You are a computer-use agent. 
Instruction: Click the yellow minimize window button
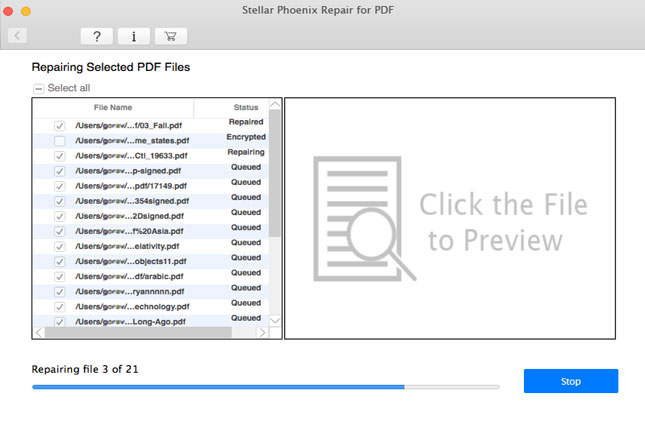(26, 11)
